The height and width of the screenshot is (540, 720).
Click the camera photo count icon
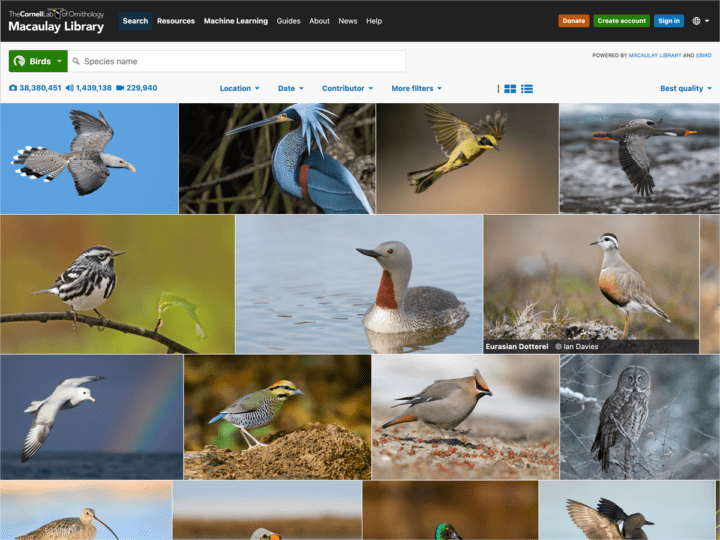click(x=13, y=88)
